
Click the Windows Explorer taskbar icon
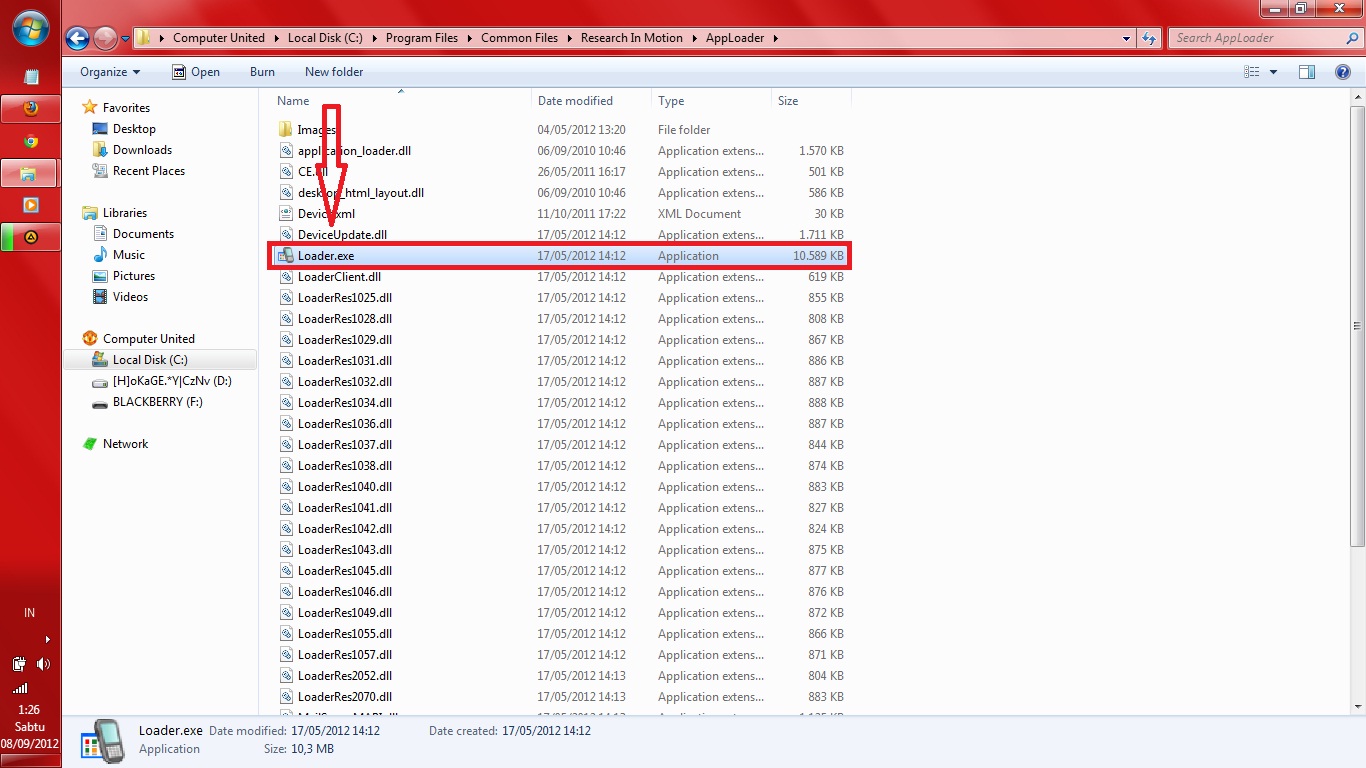[x=30, y=173]
